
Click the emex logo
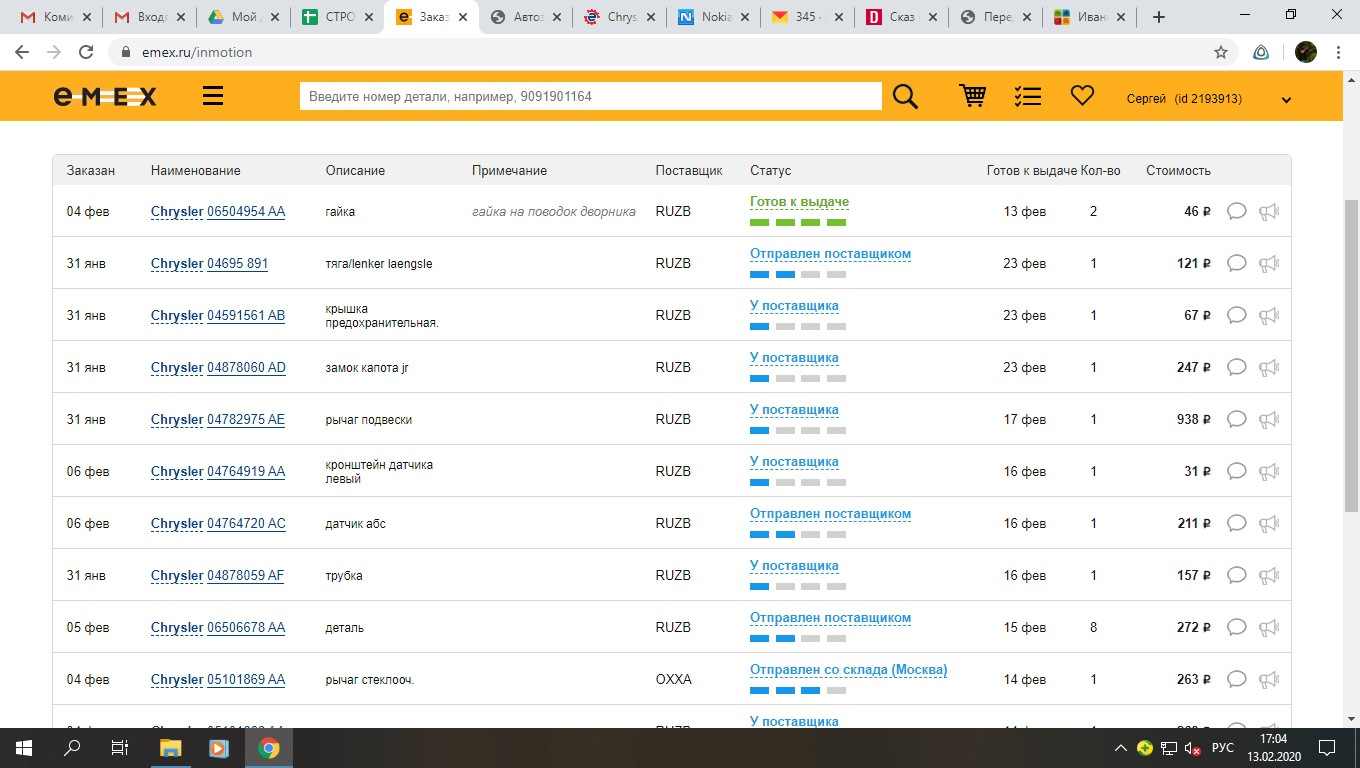(105, 96)
